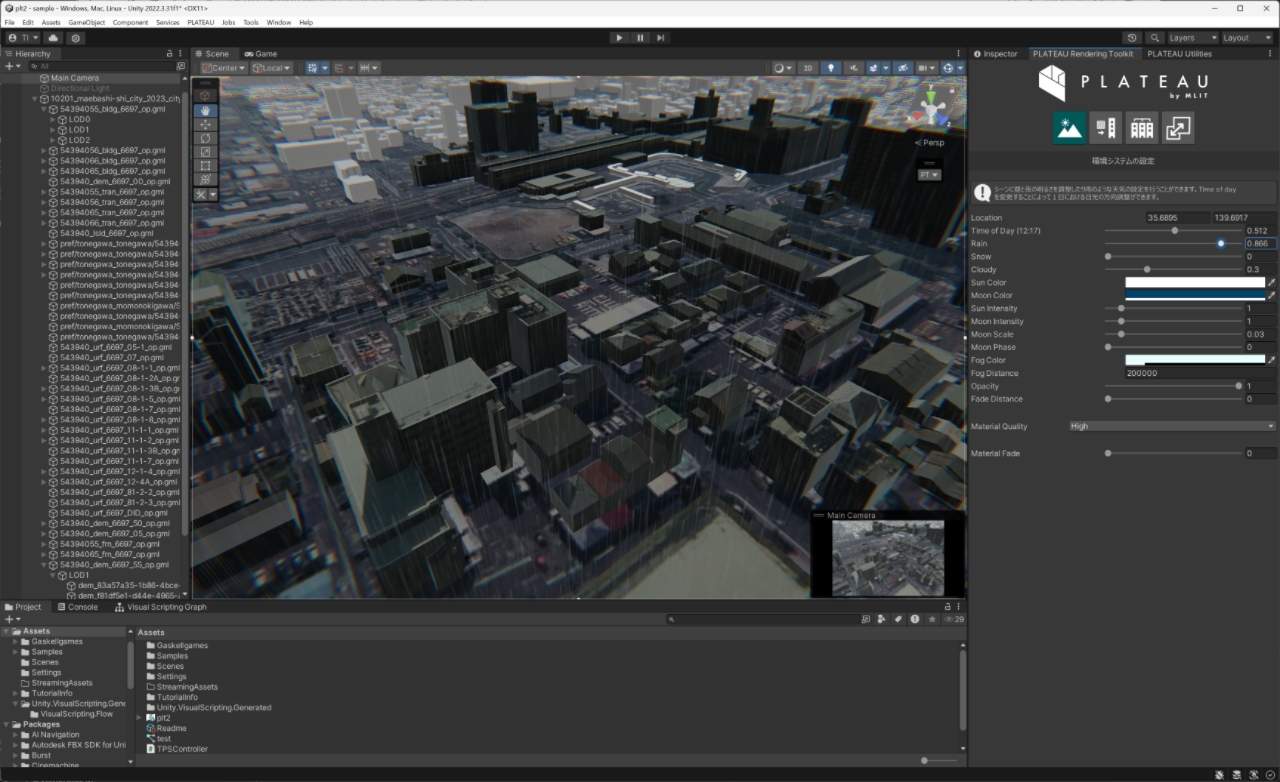Open the draw mode shading dropdown
The height and width of the screenshot is (782, 1280).
pos(783,68)
